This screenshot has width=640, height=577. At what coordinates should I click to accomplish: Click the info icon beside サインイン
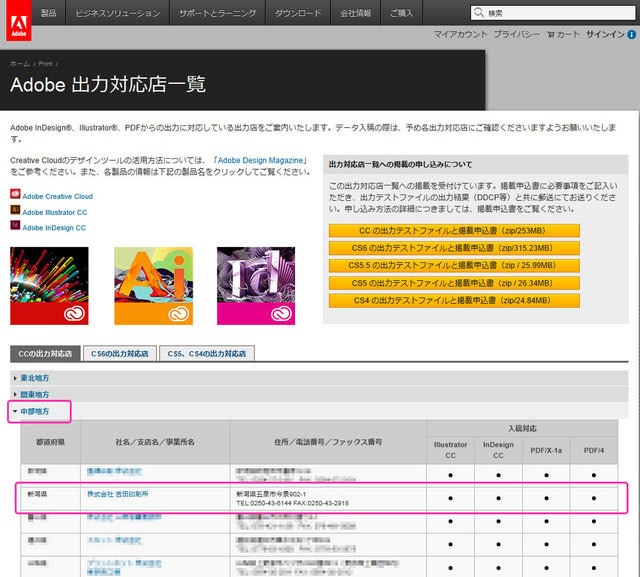(631, 35)
